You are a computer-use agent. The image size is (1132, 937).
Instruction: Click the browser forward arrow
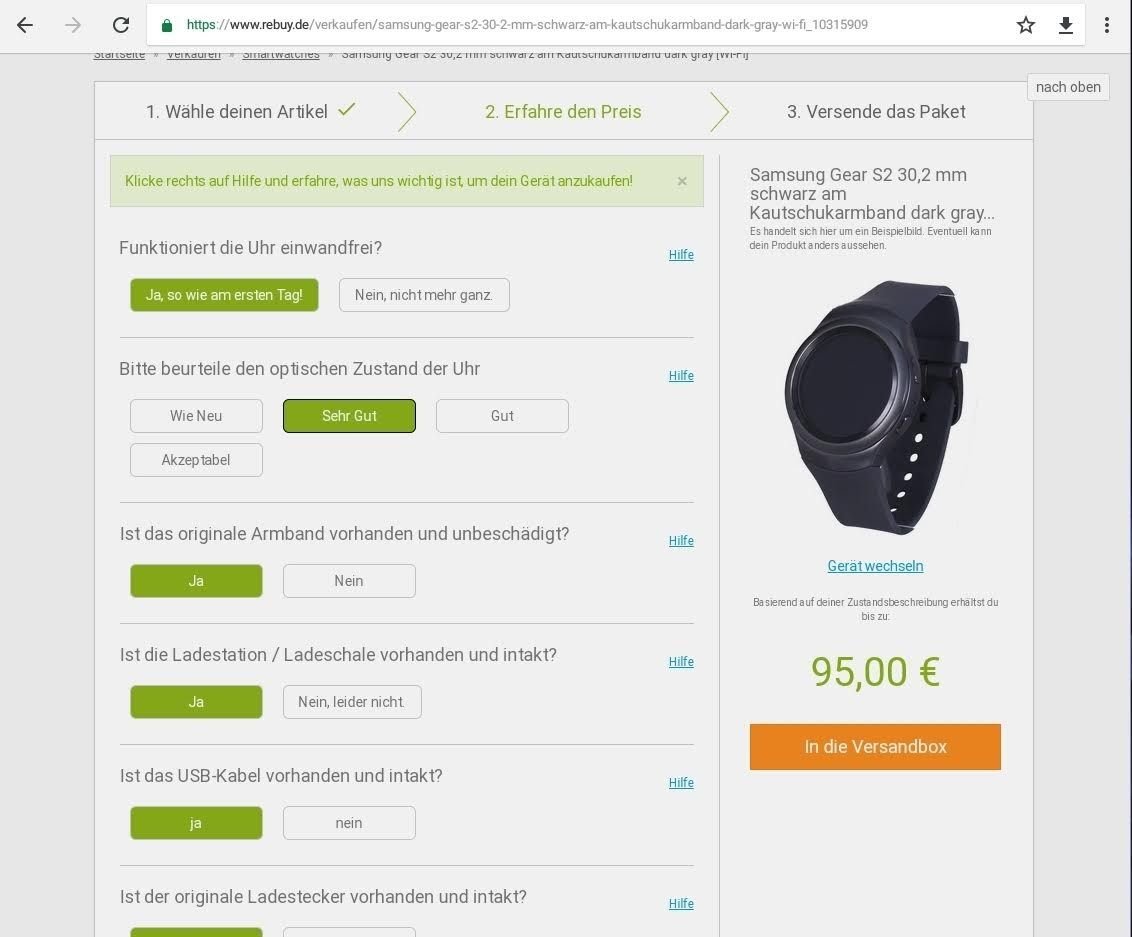click(73, 25)
